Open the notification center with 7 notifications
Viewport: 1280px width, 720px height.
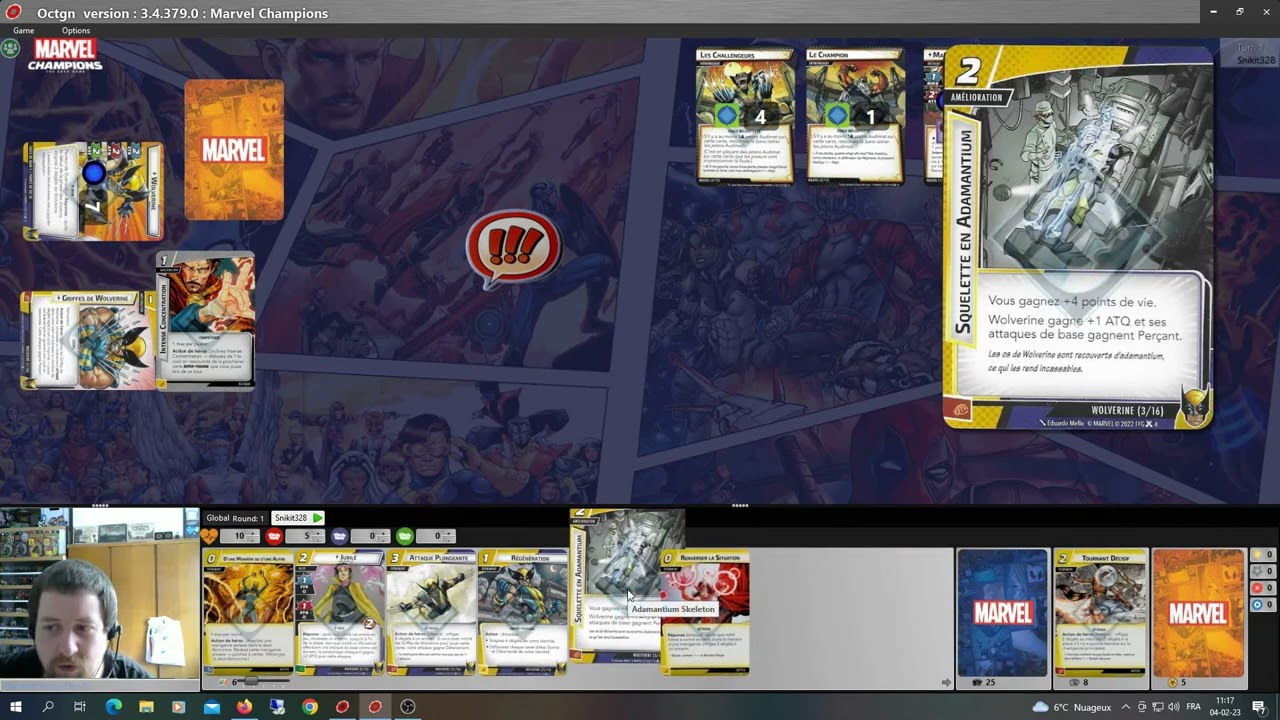(1259, 707)
